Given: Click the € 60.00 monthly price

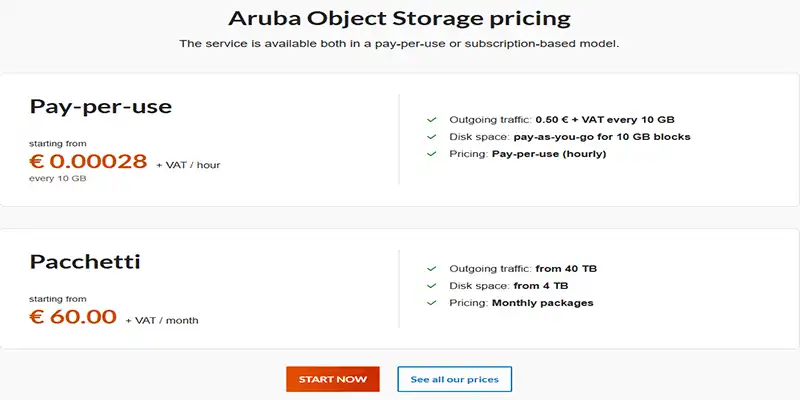Looking at the screenshot, I should (73, 318).
